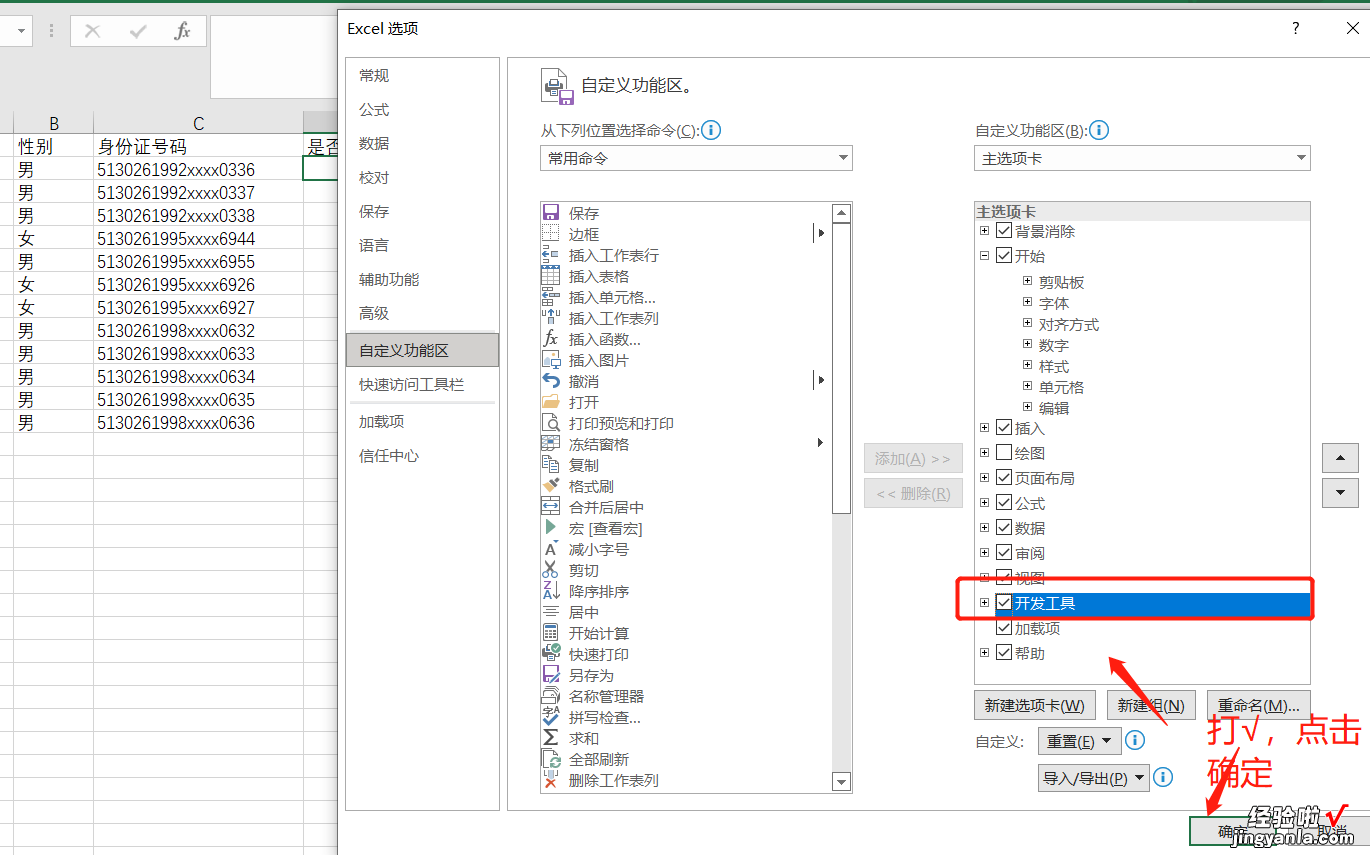
Task: Select the 减小字号 command icon
Action: [x=550, y=549]
